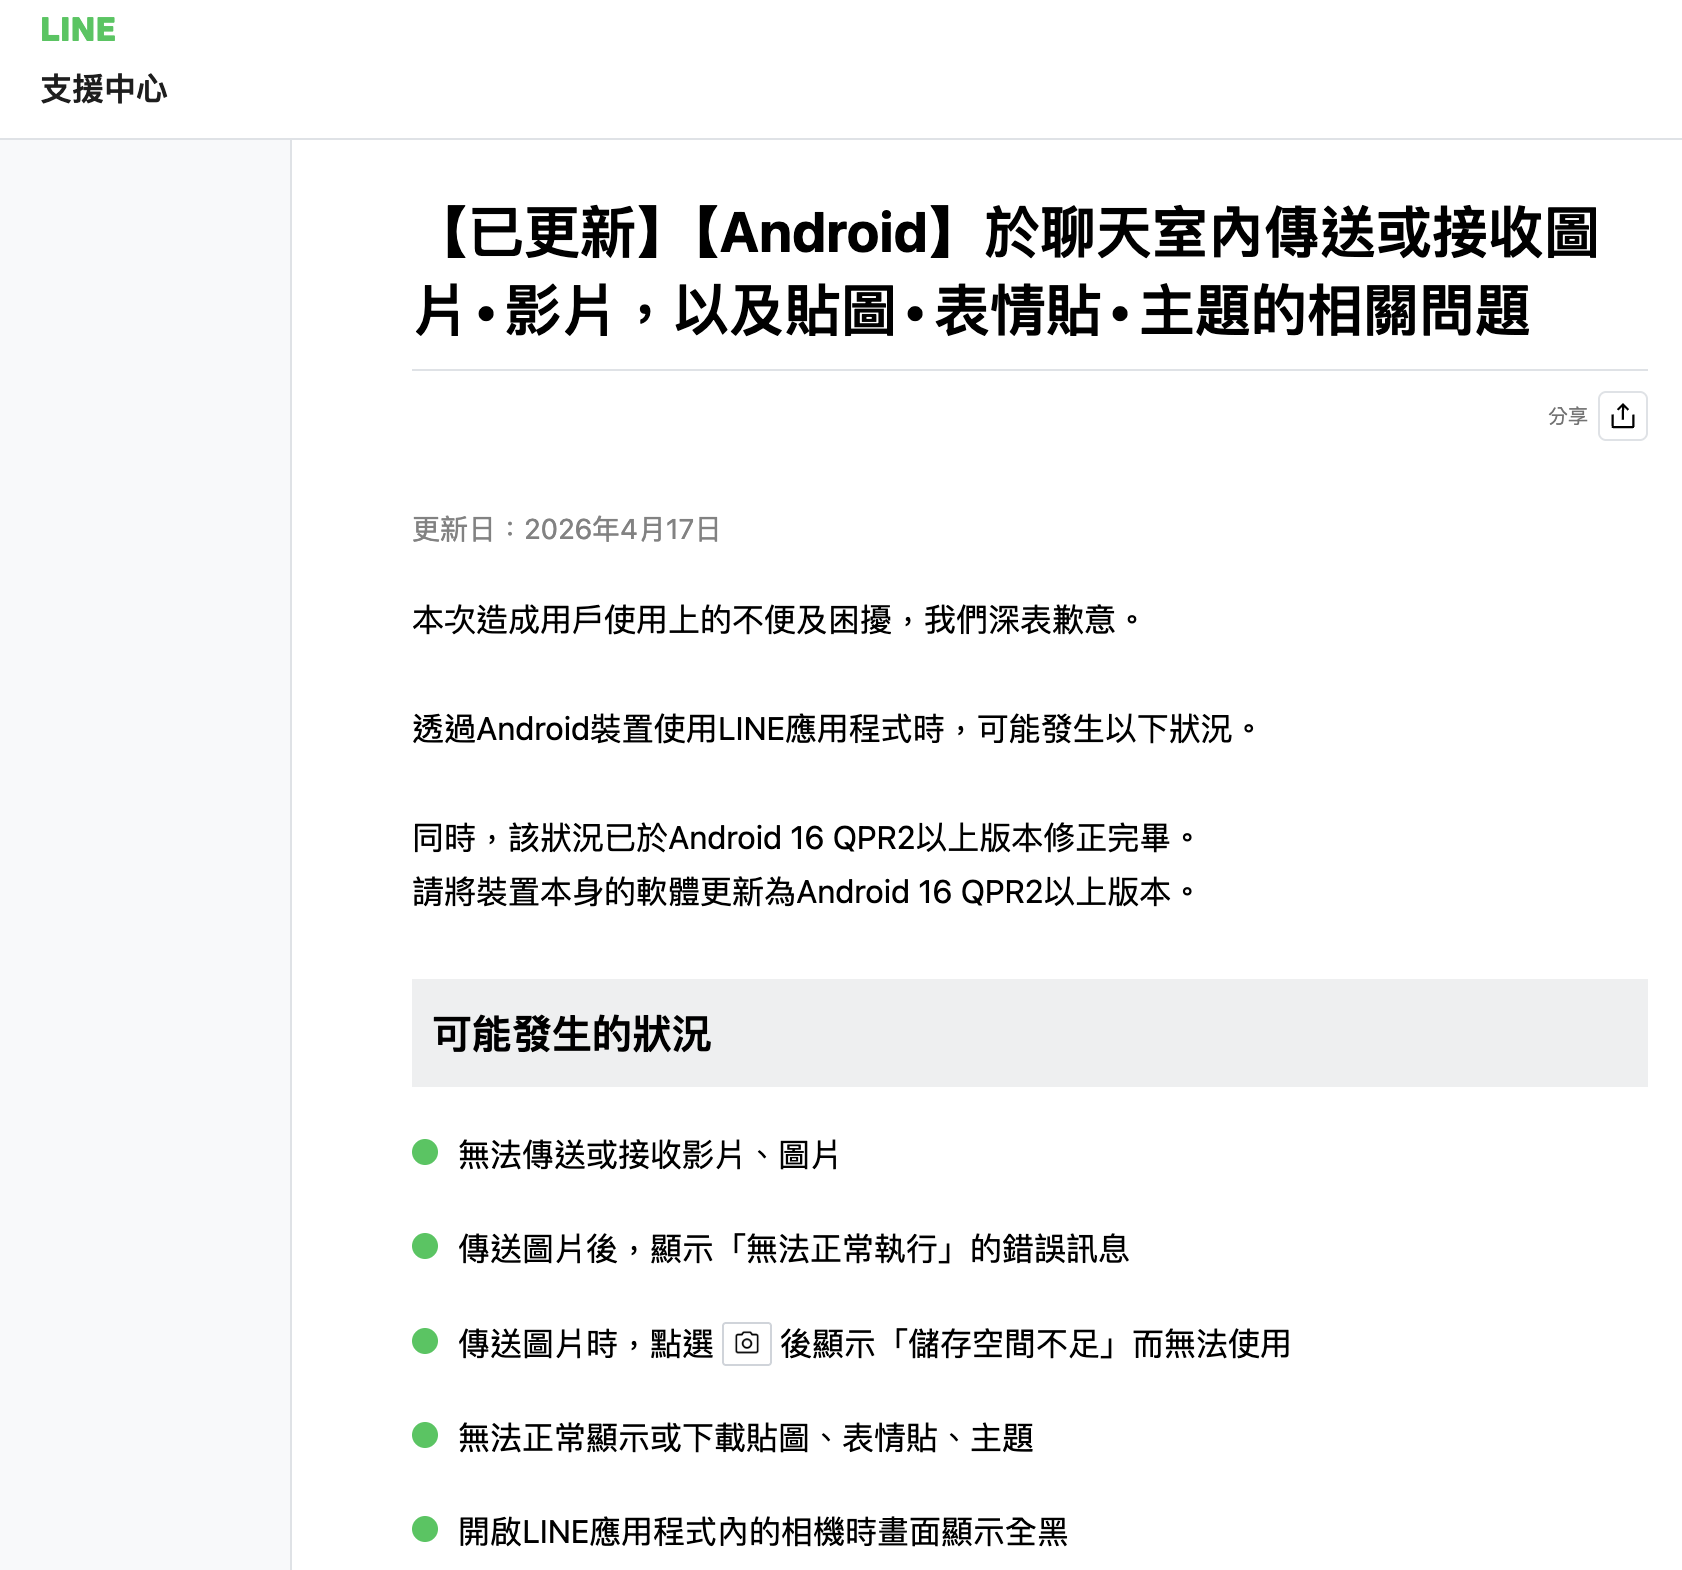Viewport: 1682px width, 1570px height.
Task: Click the line 該狀況已於Android 16 QPR2以上版本修正完畢
Action: (804, 838)
